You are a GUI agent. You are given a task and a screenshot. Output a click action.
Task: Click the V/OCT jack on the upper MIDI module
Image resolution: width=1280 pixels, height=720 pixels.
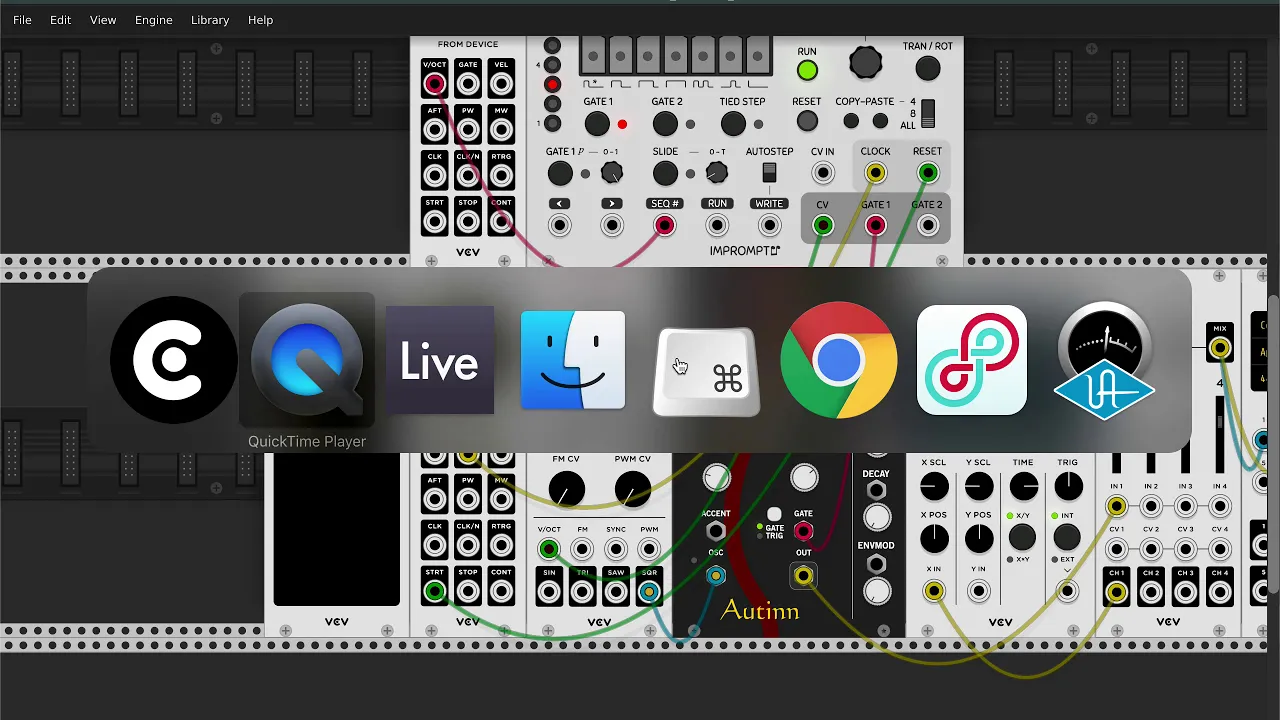point(435,84)
